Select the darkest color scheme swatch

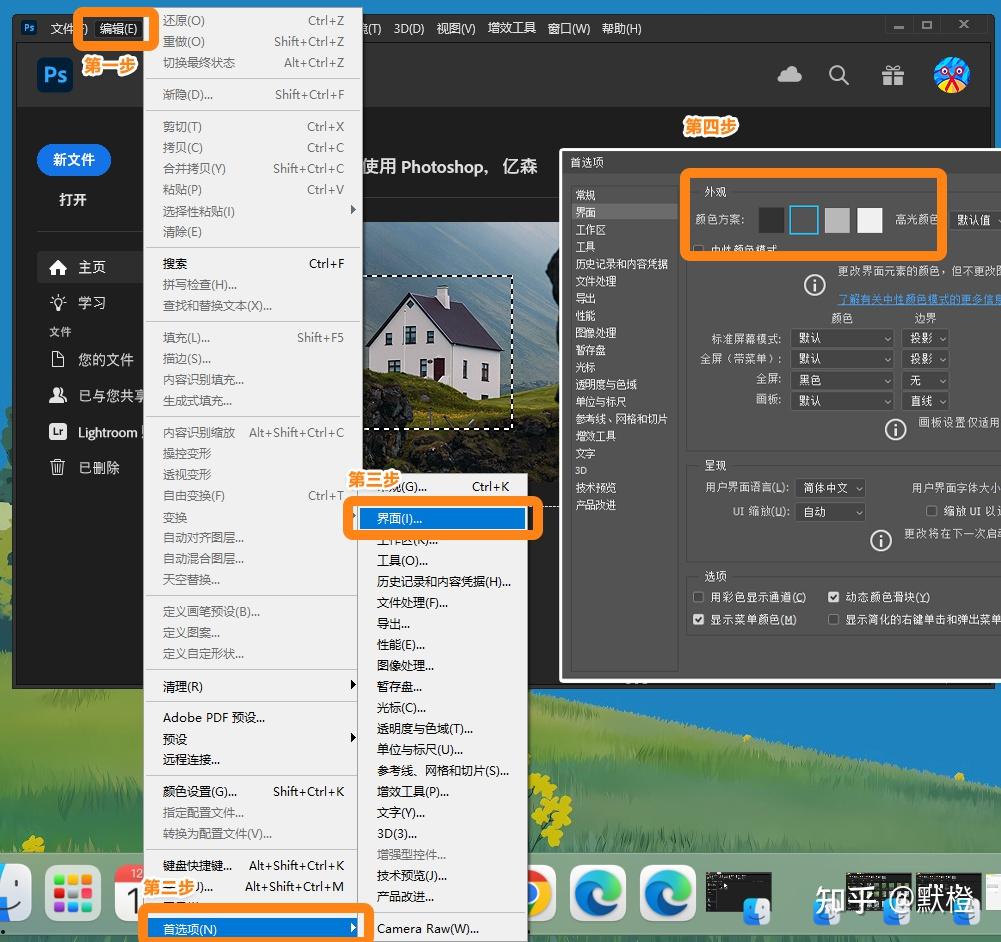pyautogui.click(x=771, y=220)
